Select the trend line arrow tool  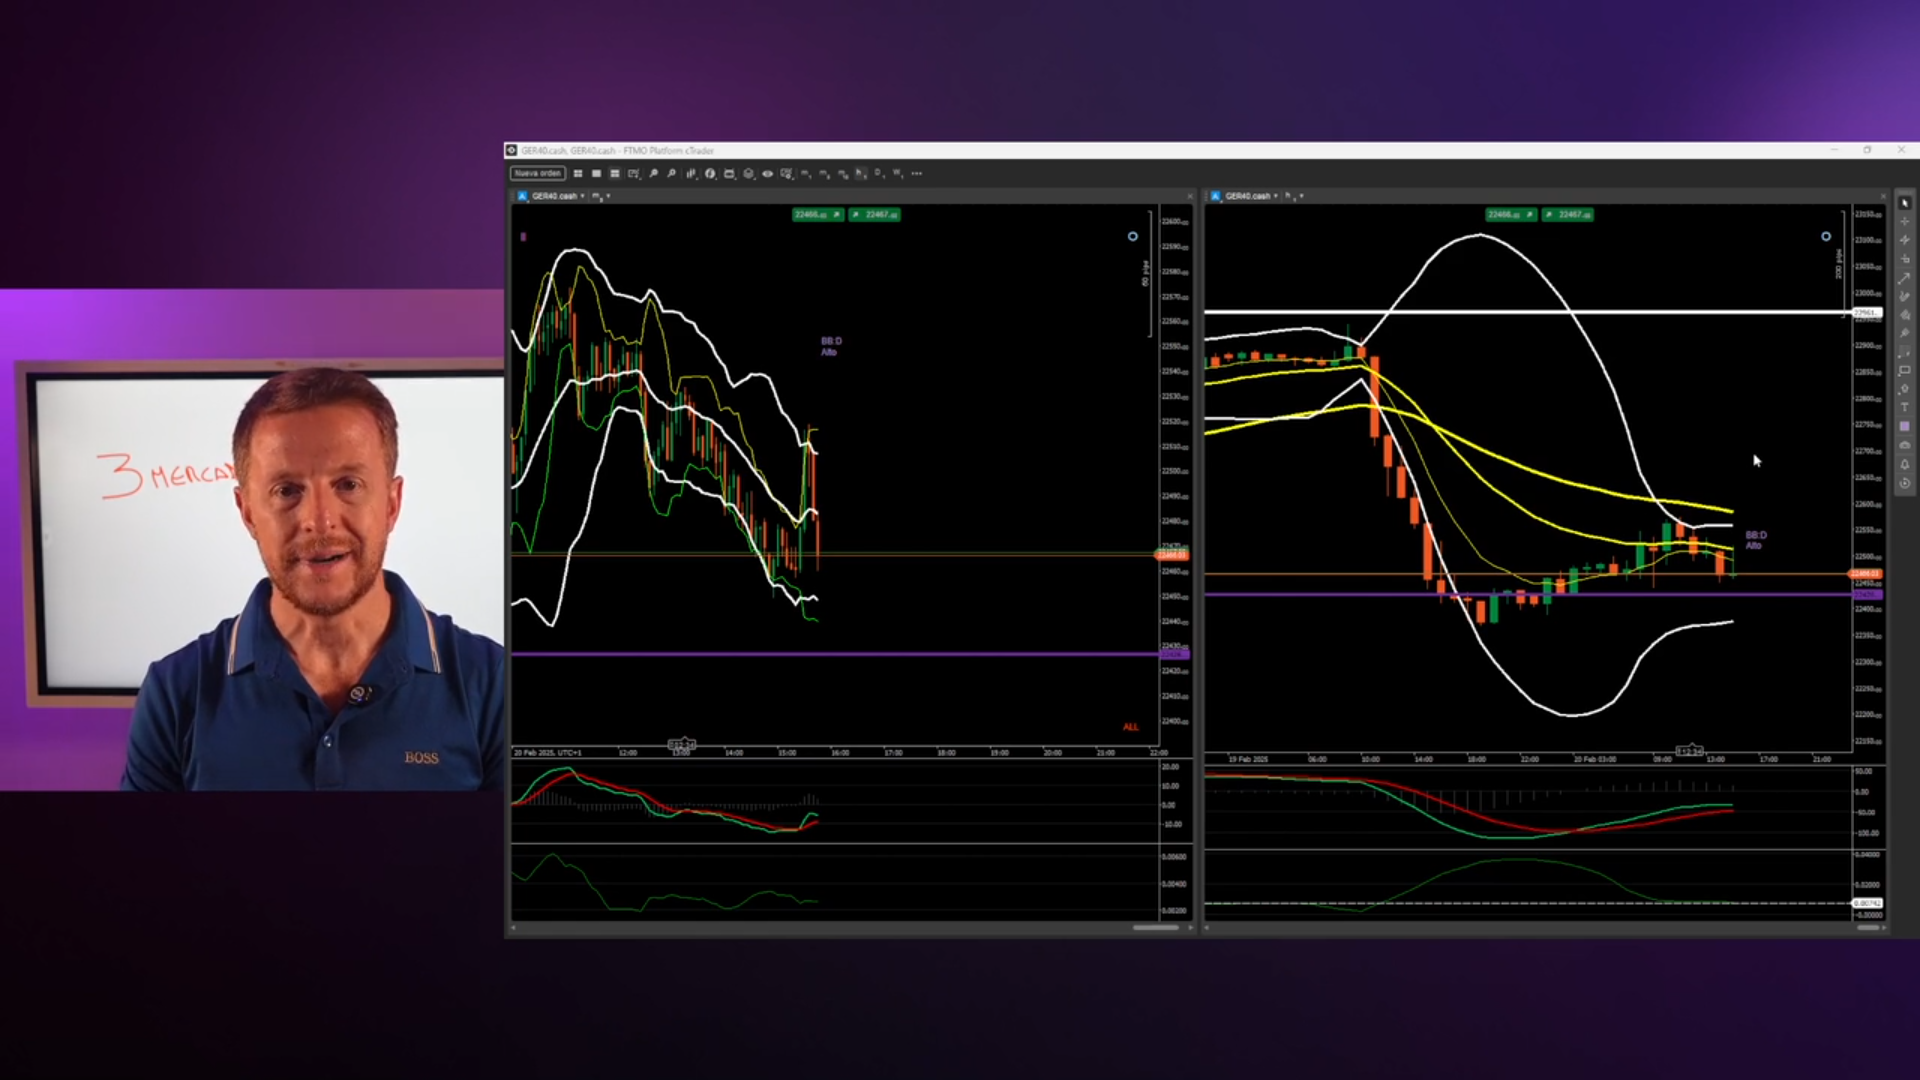point(1904,278)
